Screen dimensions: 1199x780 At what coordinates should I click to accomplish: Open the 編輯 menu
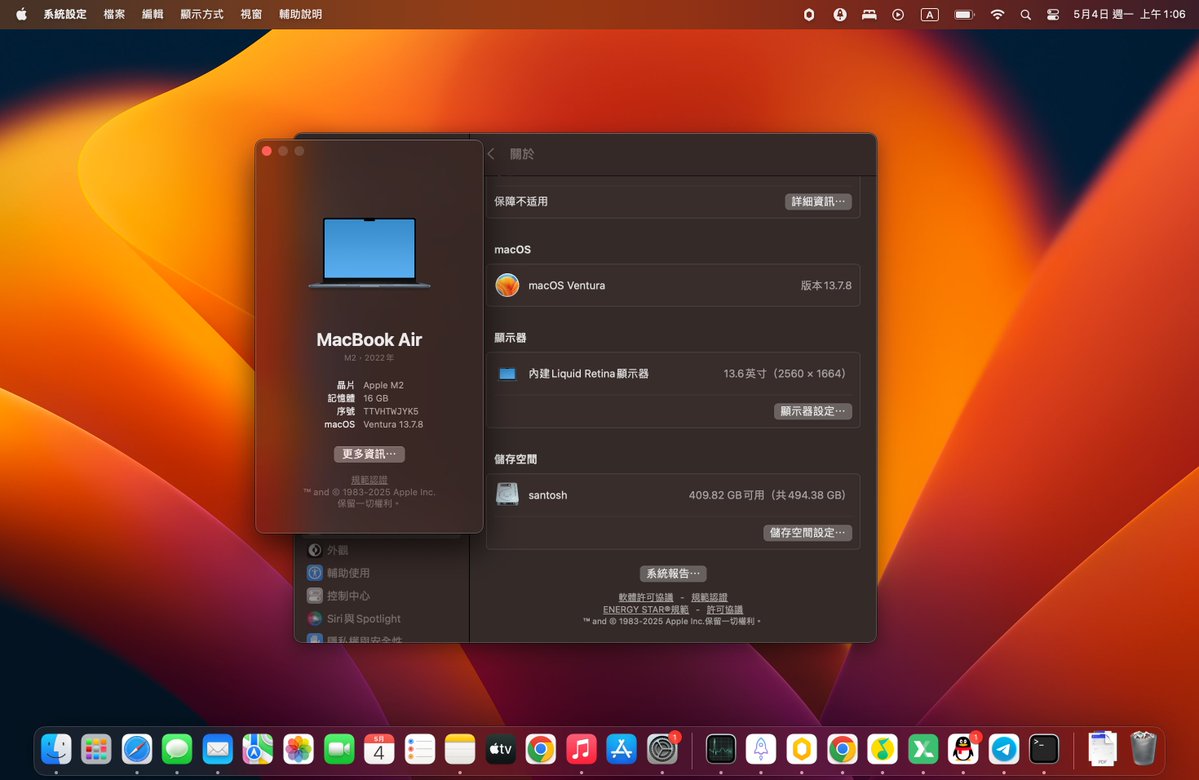(x=152, y=15)
